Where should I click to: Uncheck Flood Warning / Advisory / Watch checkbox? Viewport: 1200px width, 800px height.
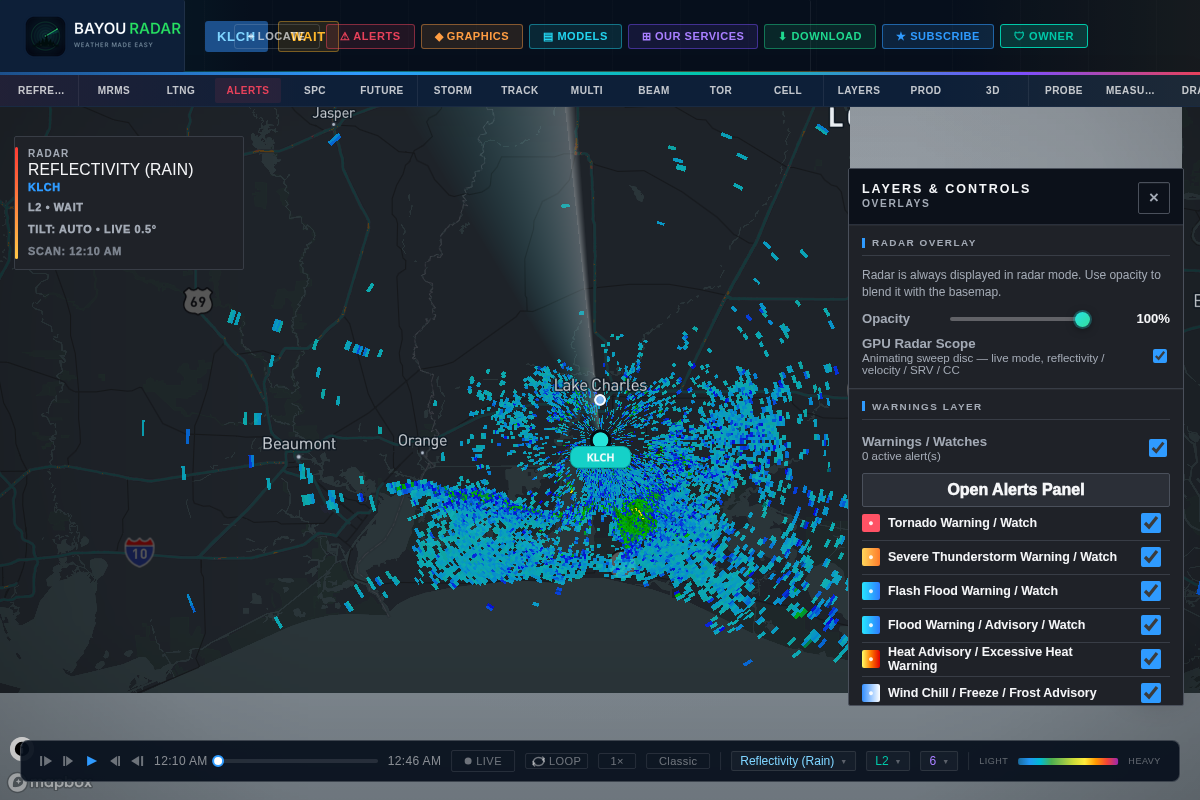tap(1151, 625)
